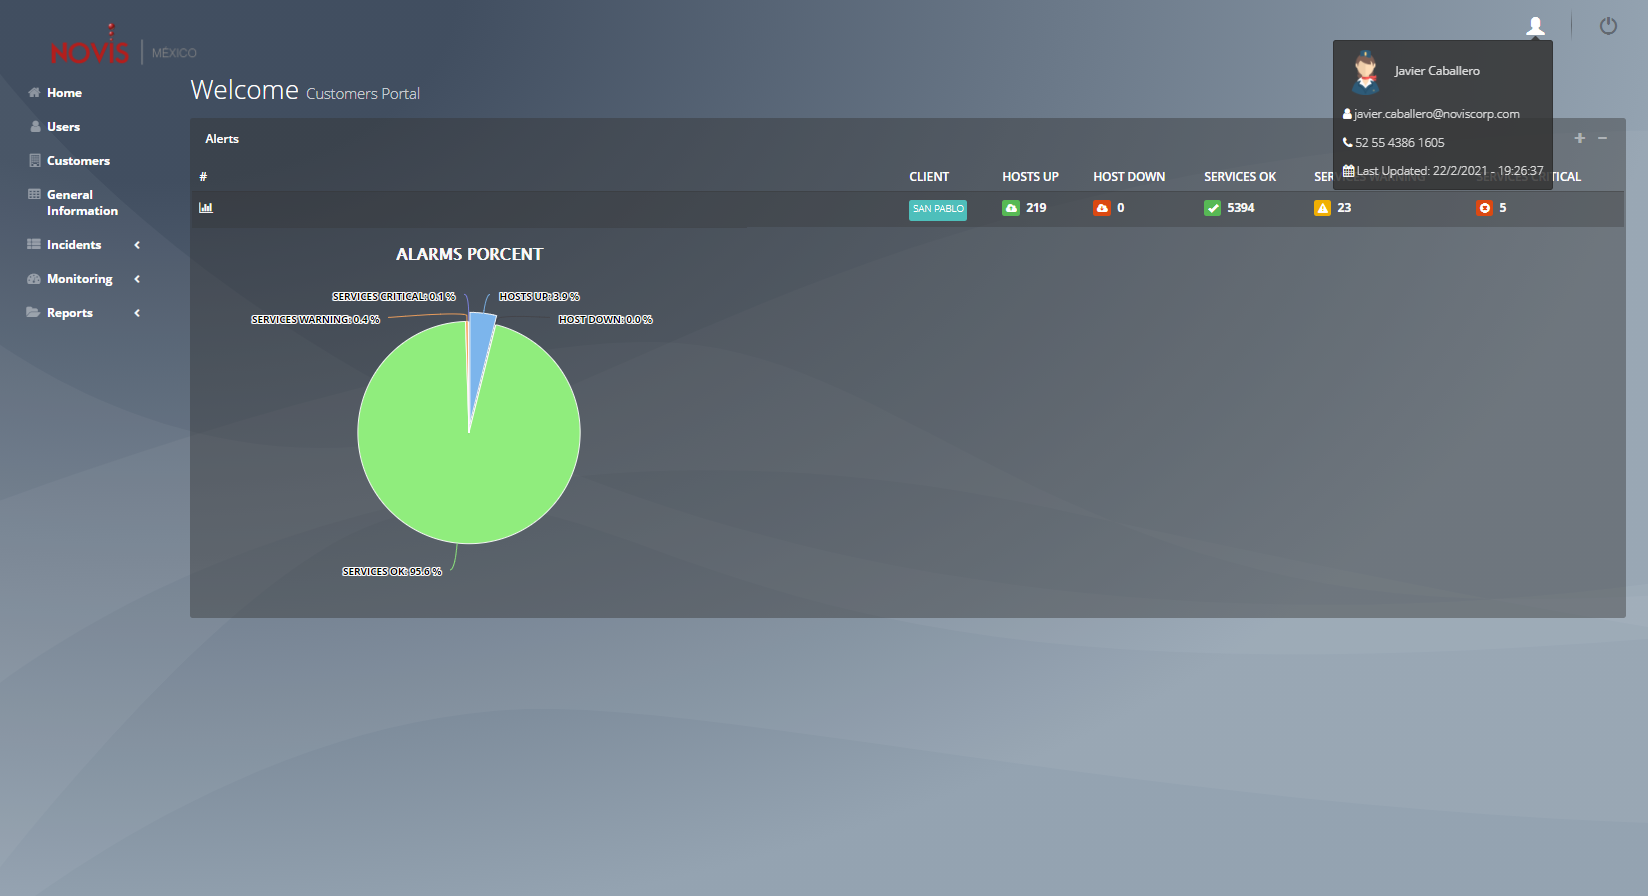This screenshot has width=1648, height=896.
Task: Click the red Host Down icon
Action: click(1102, 208)
